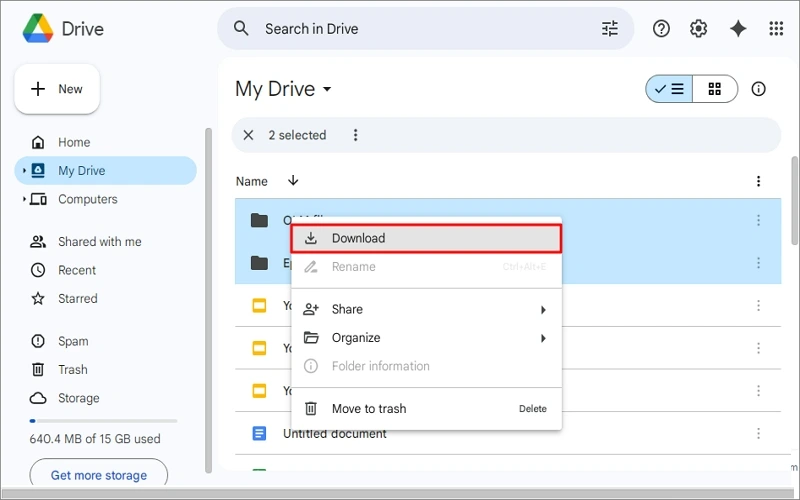
Task: Open the Gemini sparkle panel
Action: coord(738,29)
